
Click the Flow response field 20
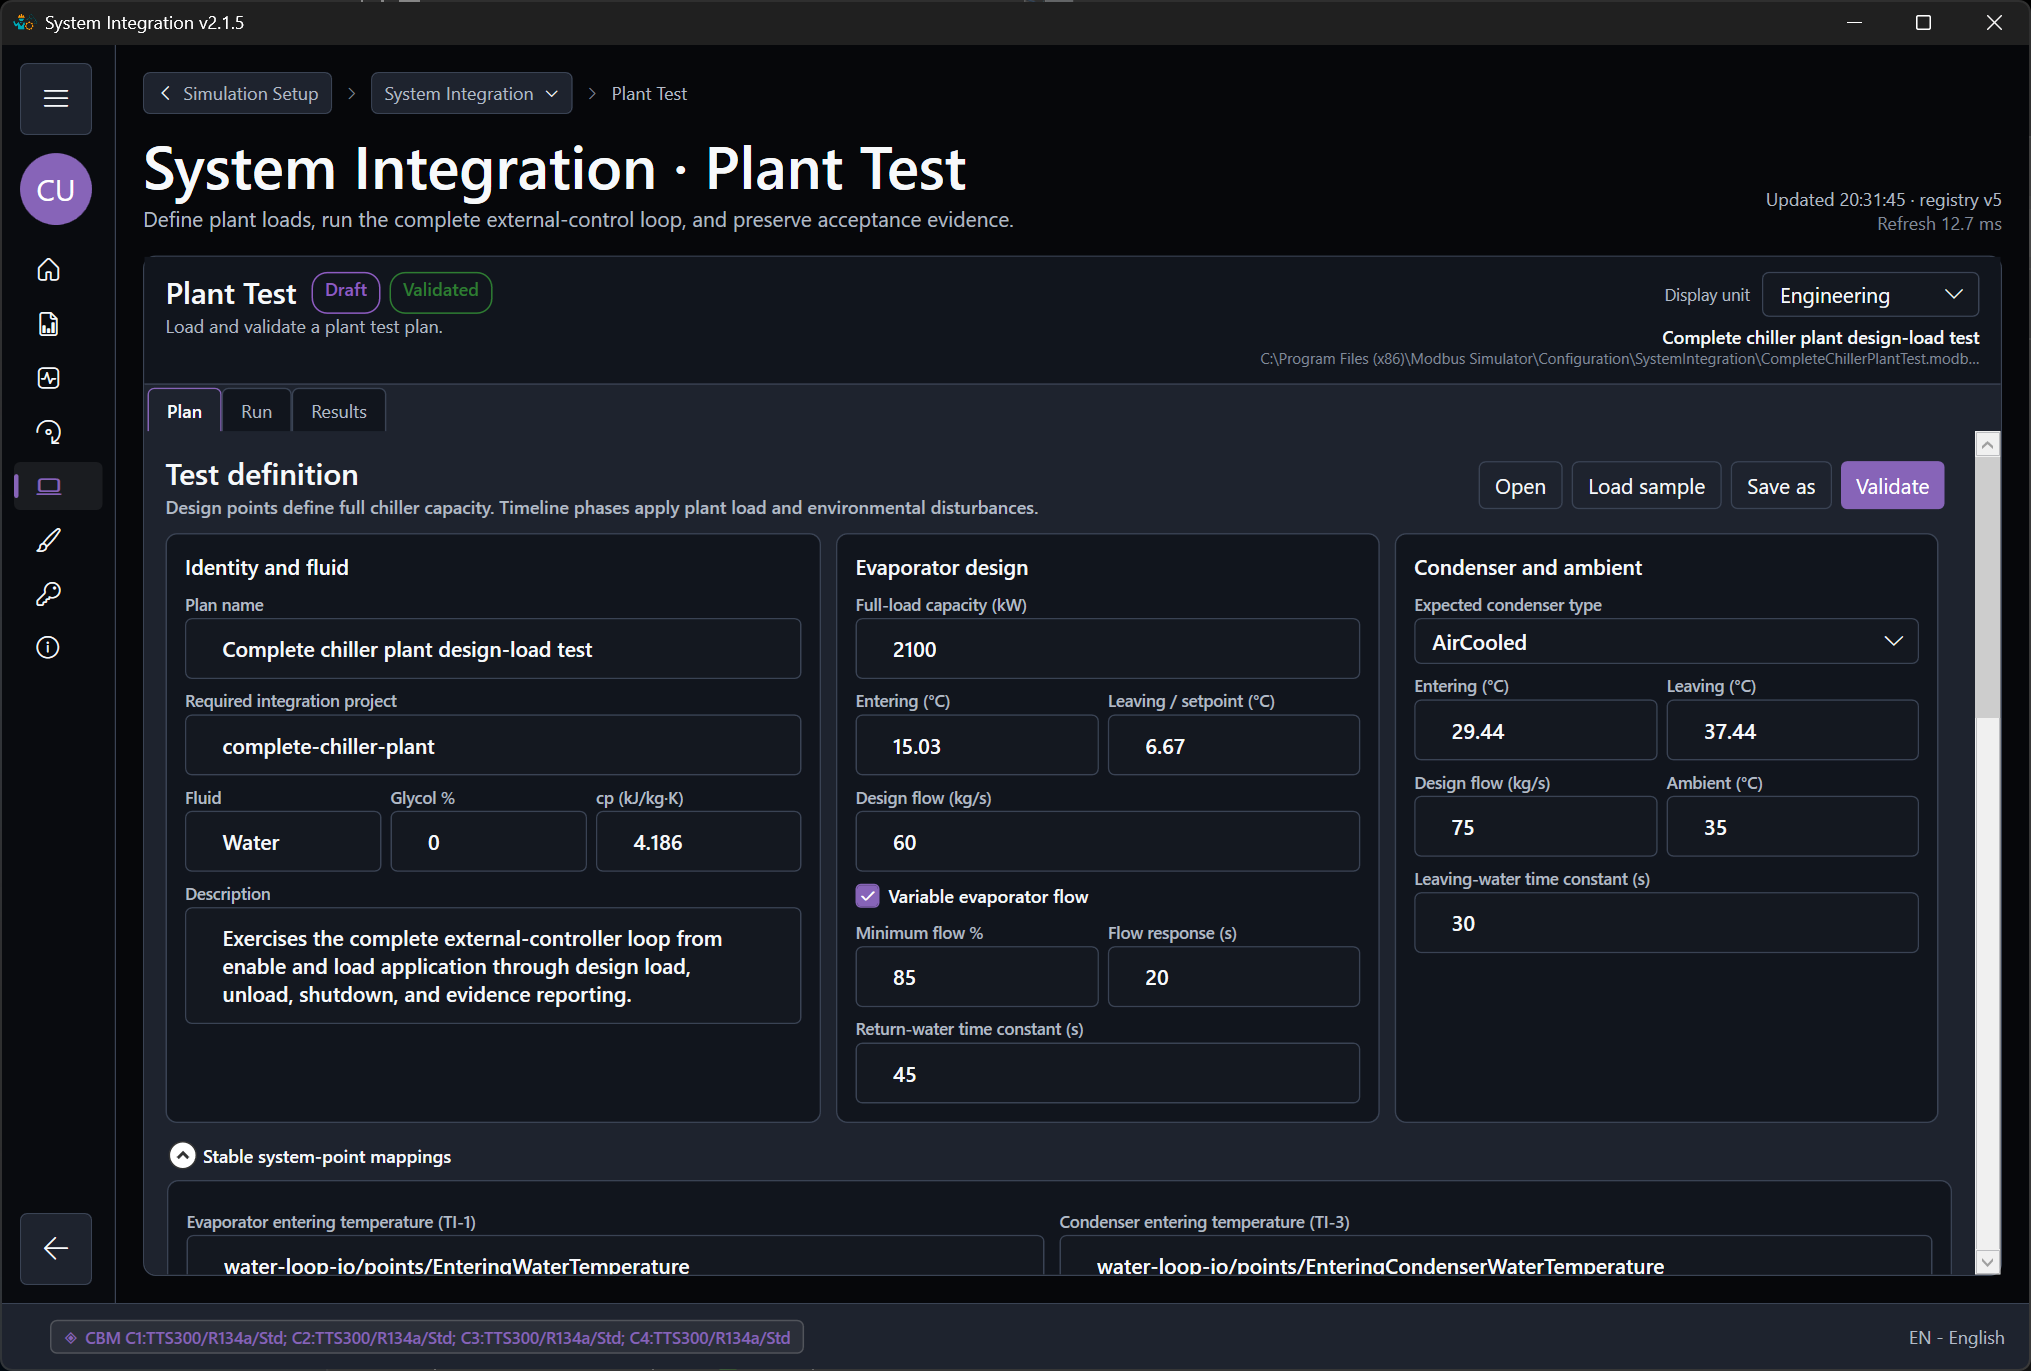[1234, 977]
